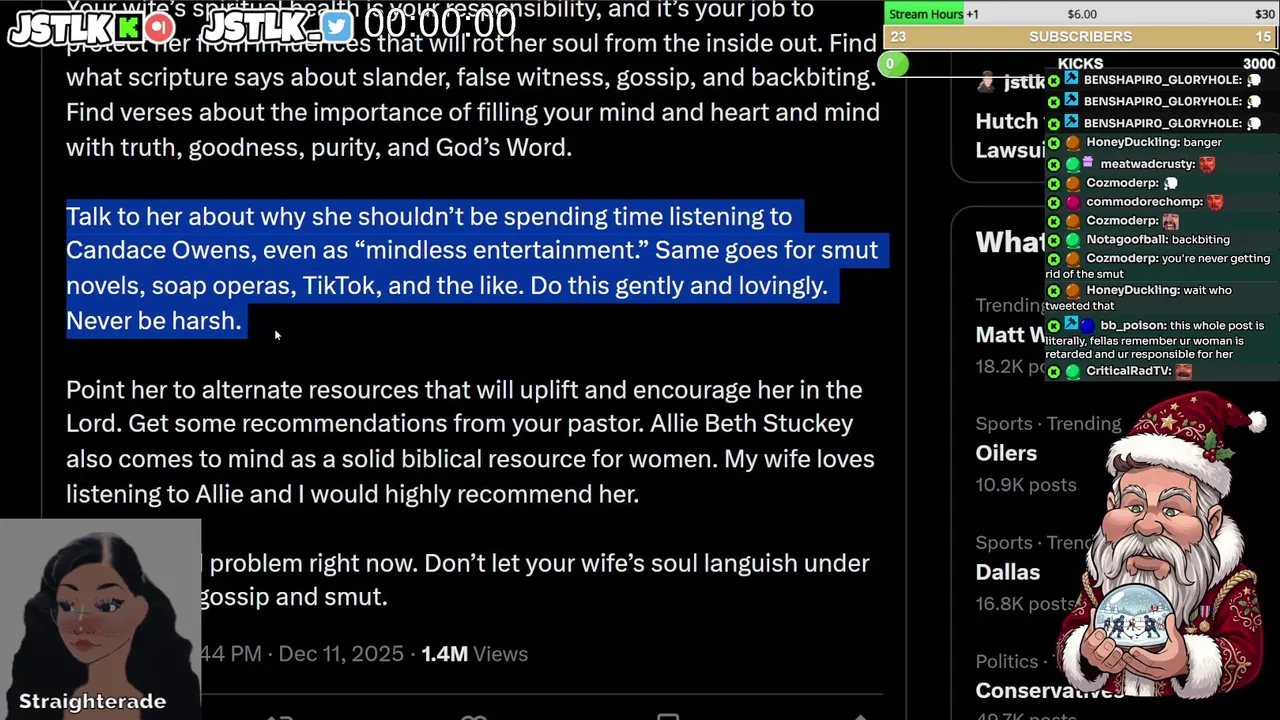Click the 3000 Kicks goal value
Screen dimensions: 1280x720
pos(1259,64)
